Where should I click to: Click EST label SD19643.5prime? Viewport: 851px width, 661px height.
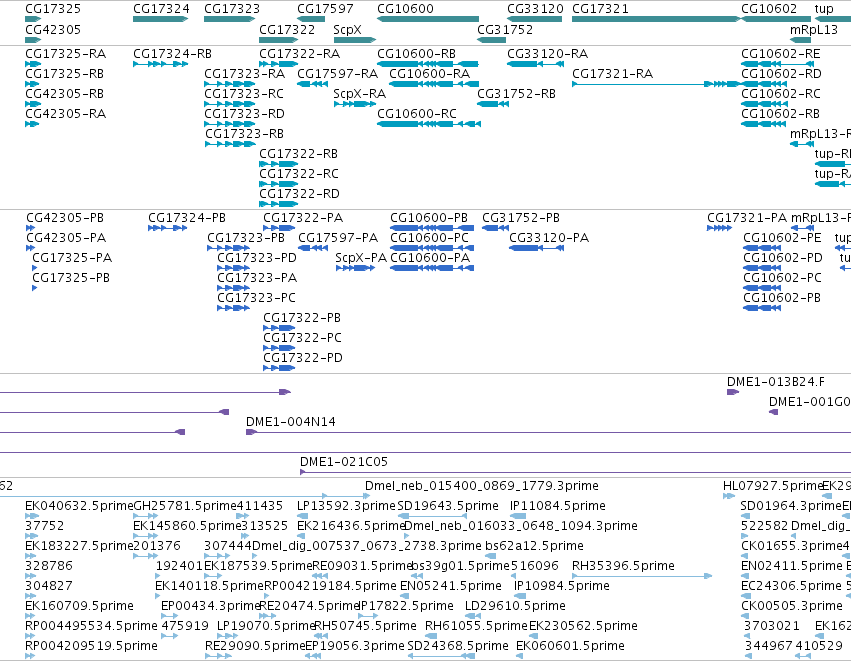tap(448, 506)
